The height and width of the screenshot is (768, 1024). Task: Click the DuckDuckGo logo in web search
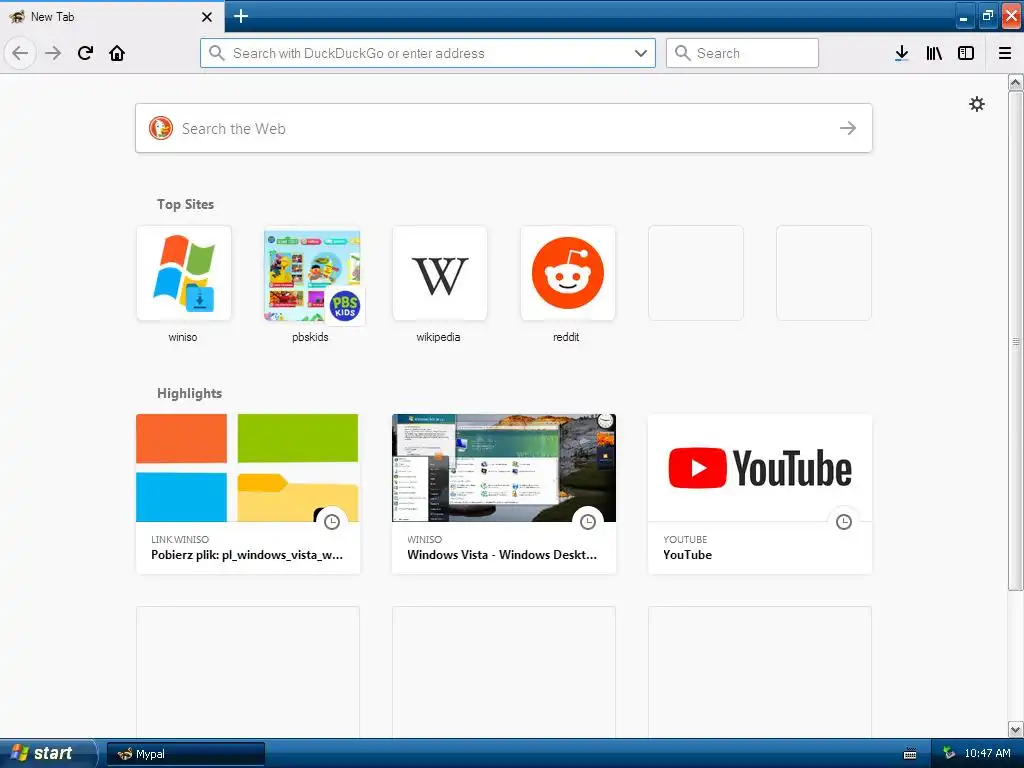(161, 128)
